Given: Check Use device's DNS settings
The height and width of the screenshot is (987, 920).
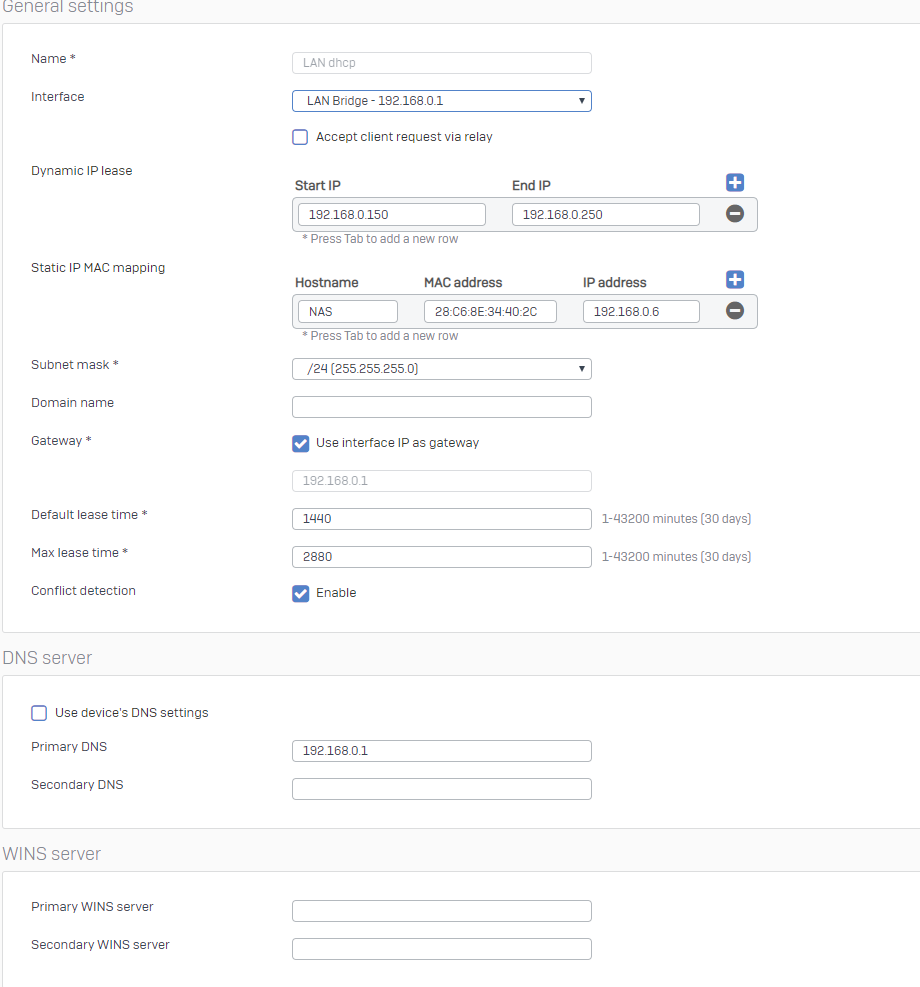Looking at the screenshot, I should (x=39, y=713).
